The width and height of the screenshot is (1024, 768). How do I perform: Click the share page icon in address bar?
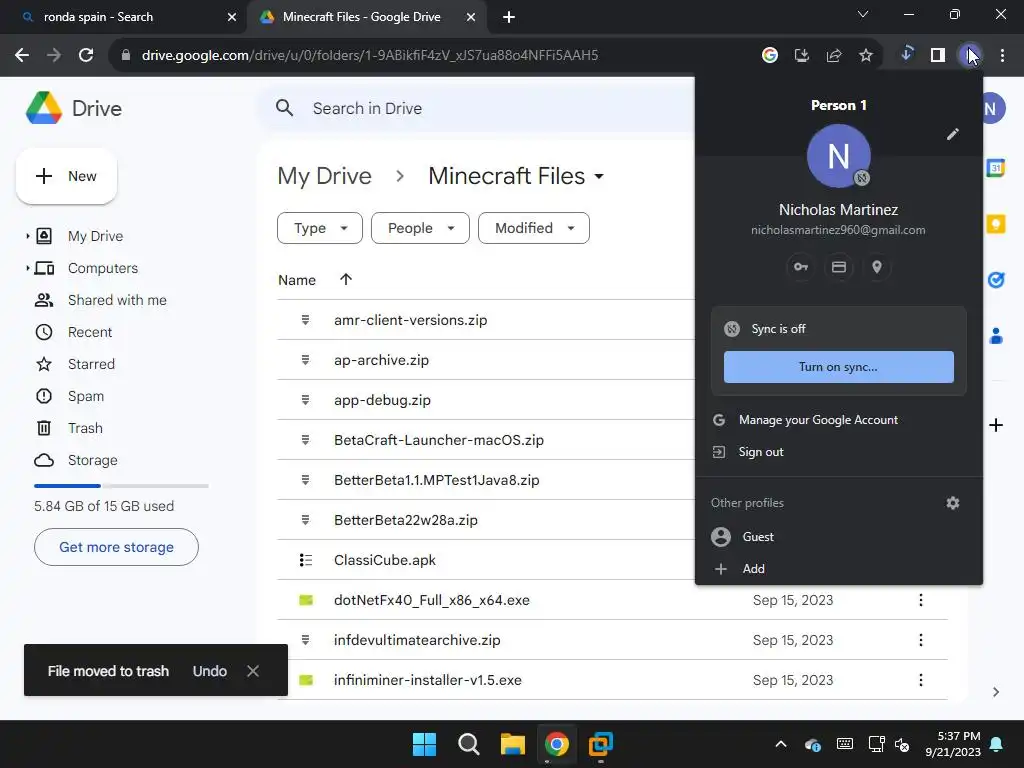[834, 55]
